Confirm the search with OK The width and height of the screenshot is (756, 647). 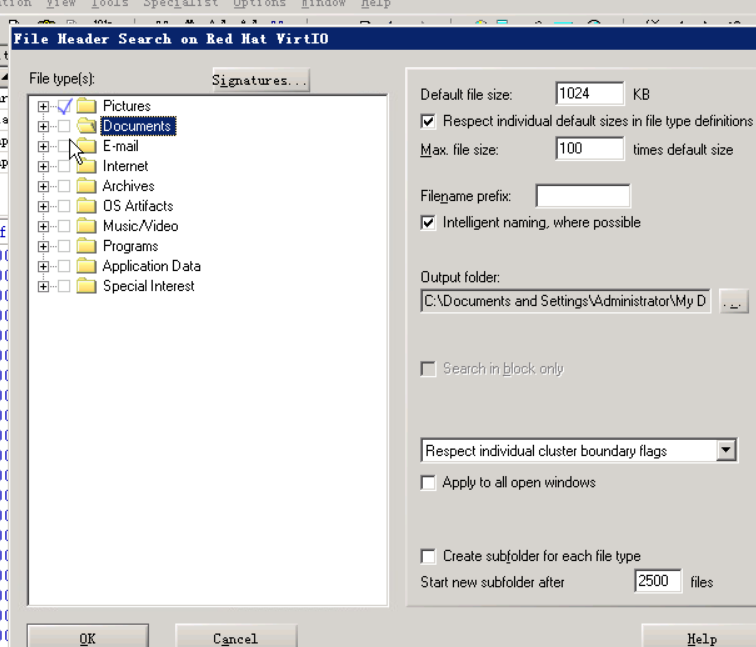pyautogui.click(x=87, y=638)
